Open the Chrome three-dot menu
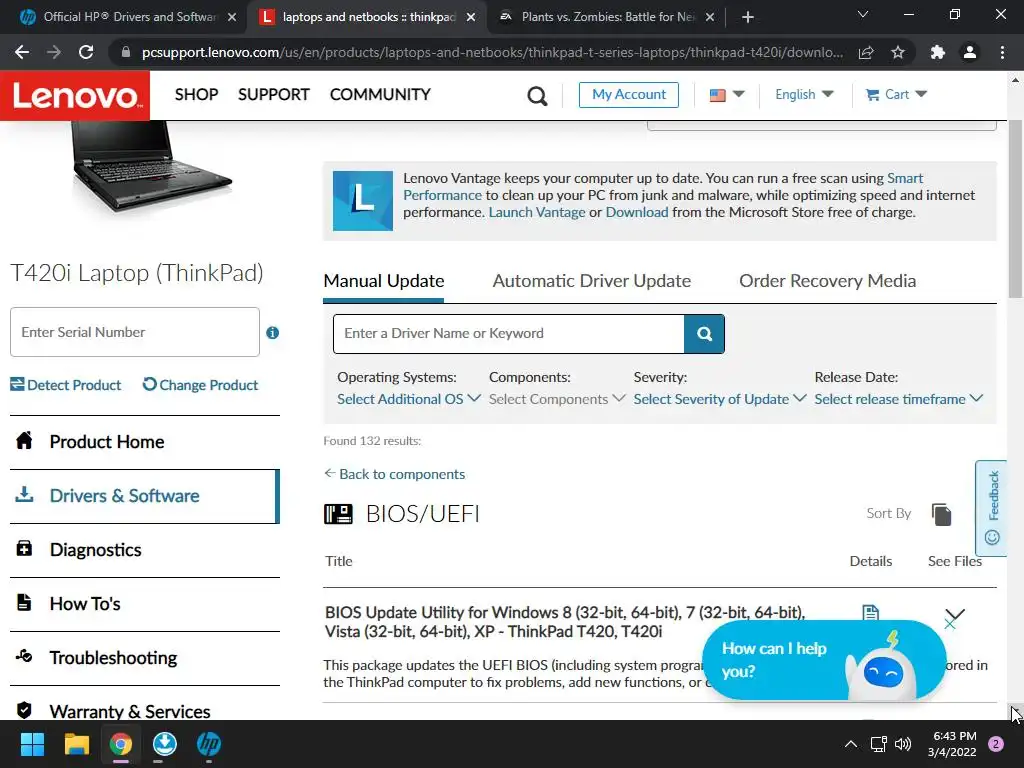The width and height of the screenshot is (1024, 768). pos(1002,52)
